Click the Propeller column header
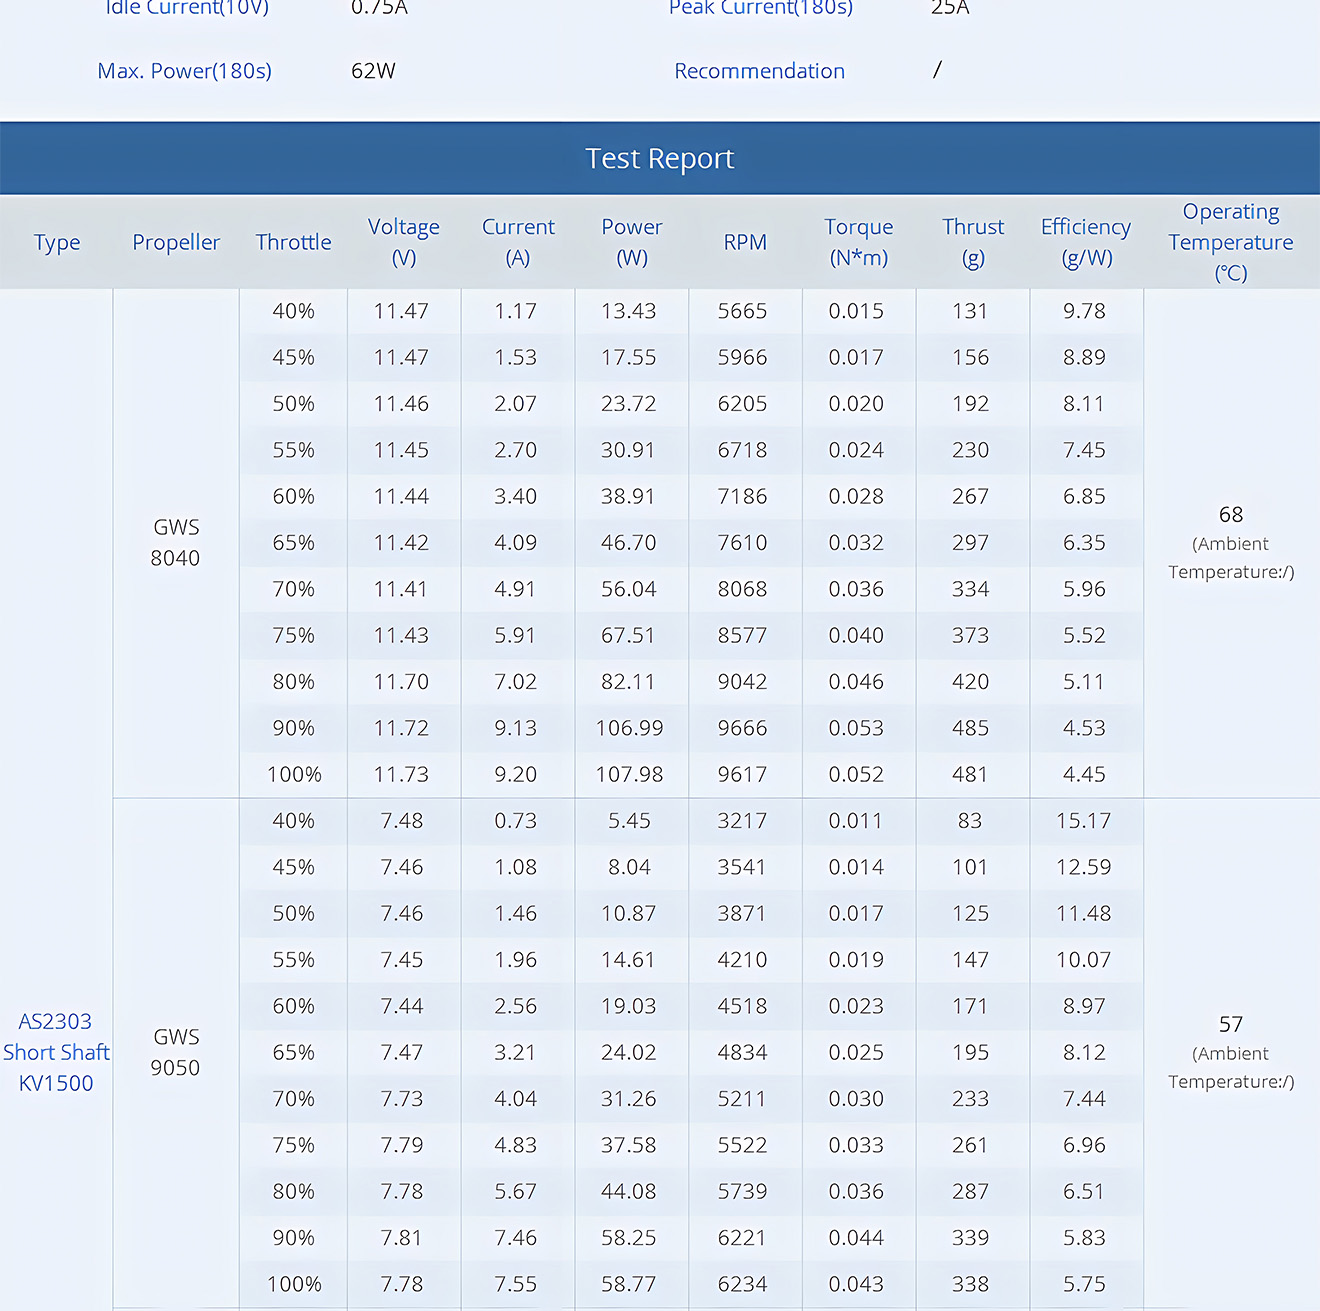The width and height of the screenshot is (1320, 1311). 176,243
